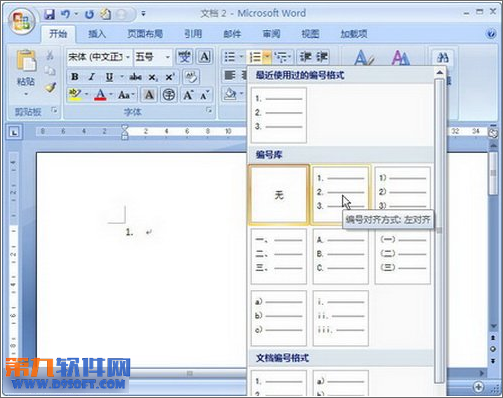Switch to the 视图 tab
503x398 pixels.
pos(310,34)
